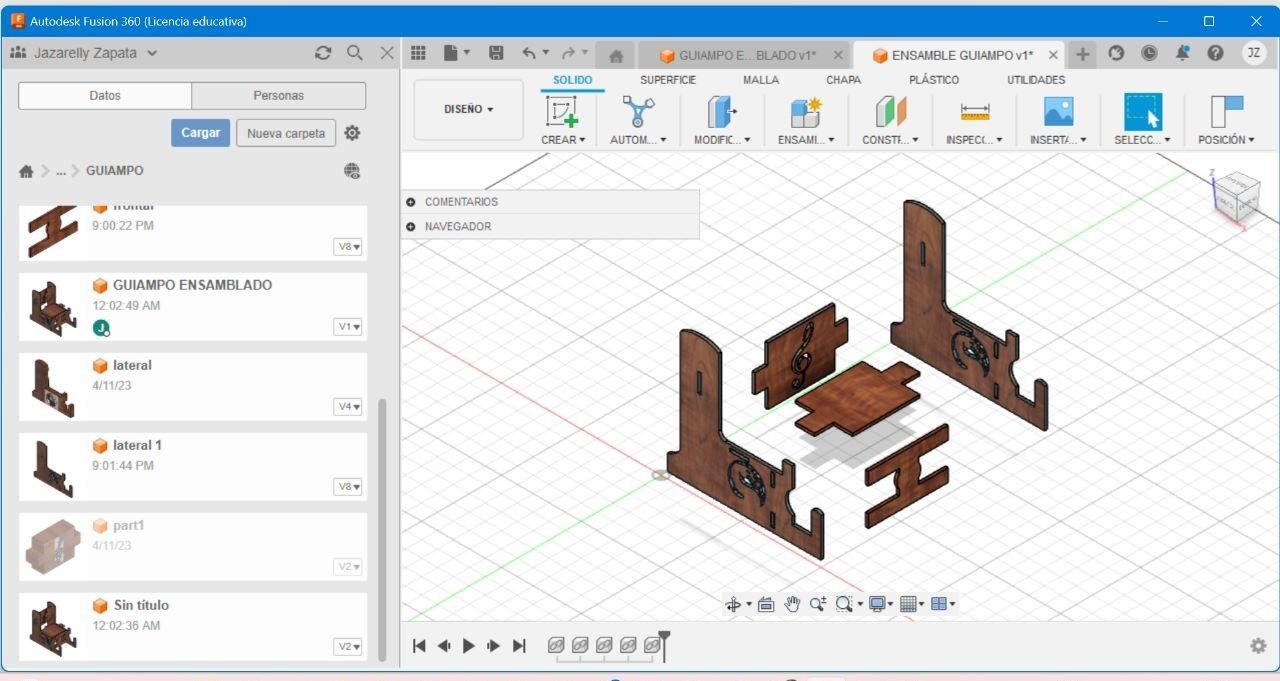Open version V4 dropdown for lateral
Screen dimensions: 1280x681
[348, 407]
